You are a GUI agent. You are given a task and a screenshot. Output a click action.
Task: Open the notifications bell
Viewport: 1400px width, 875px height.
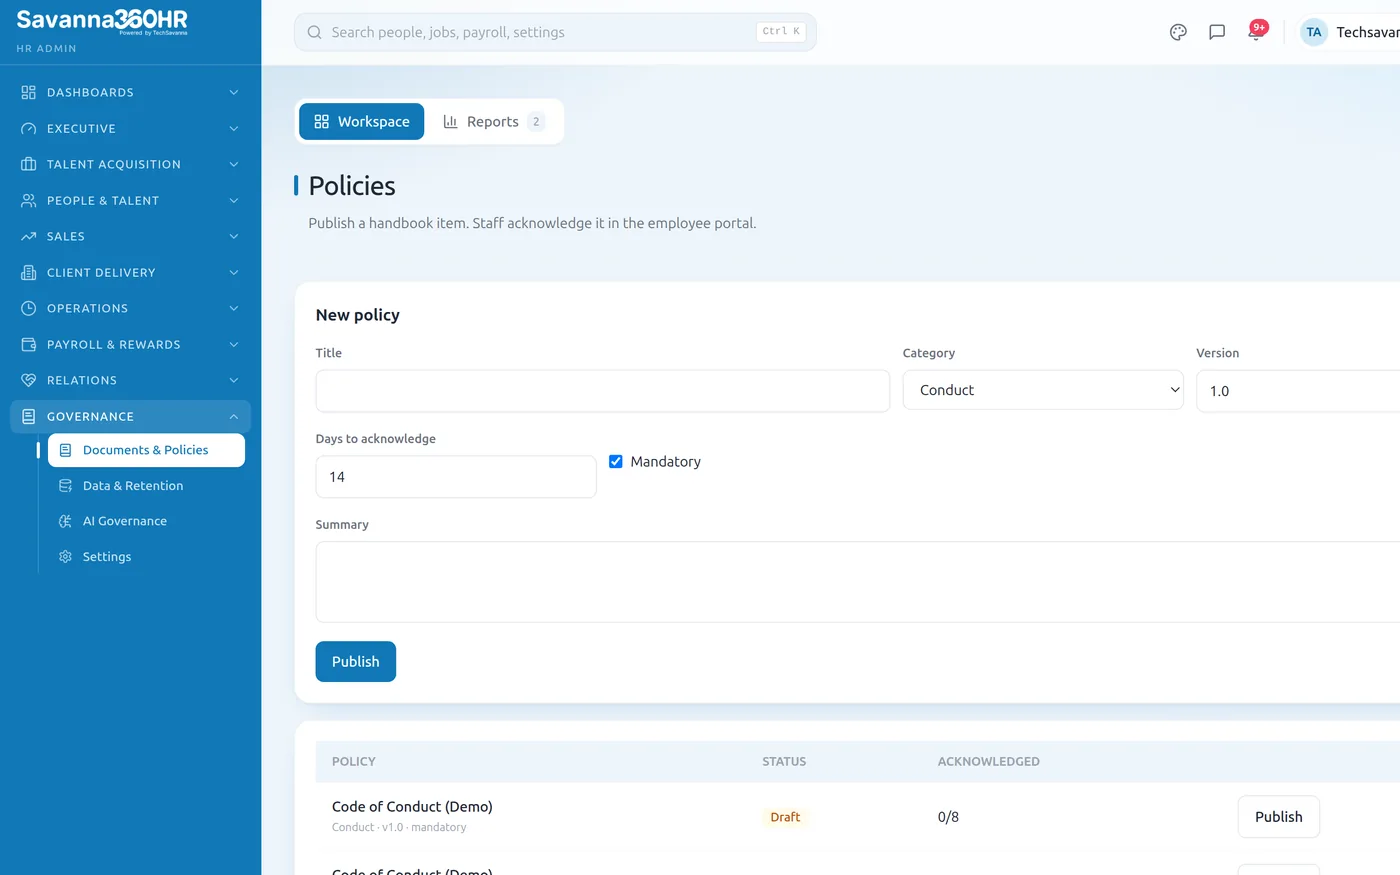click(1256, 32)
